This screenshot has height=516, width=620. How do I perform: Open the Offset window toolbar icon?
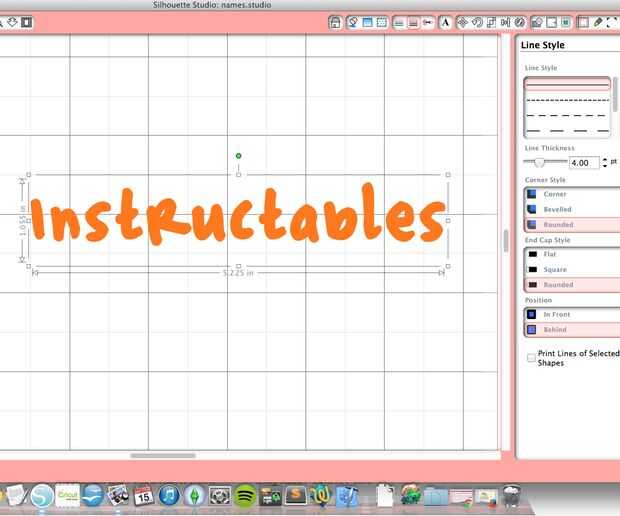tap(552, 23)
